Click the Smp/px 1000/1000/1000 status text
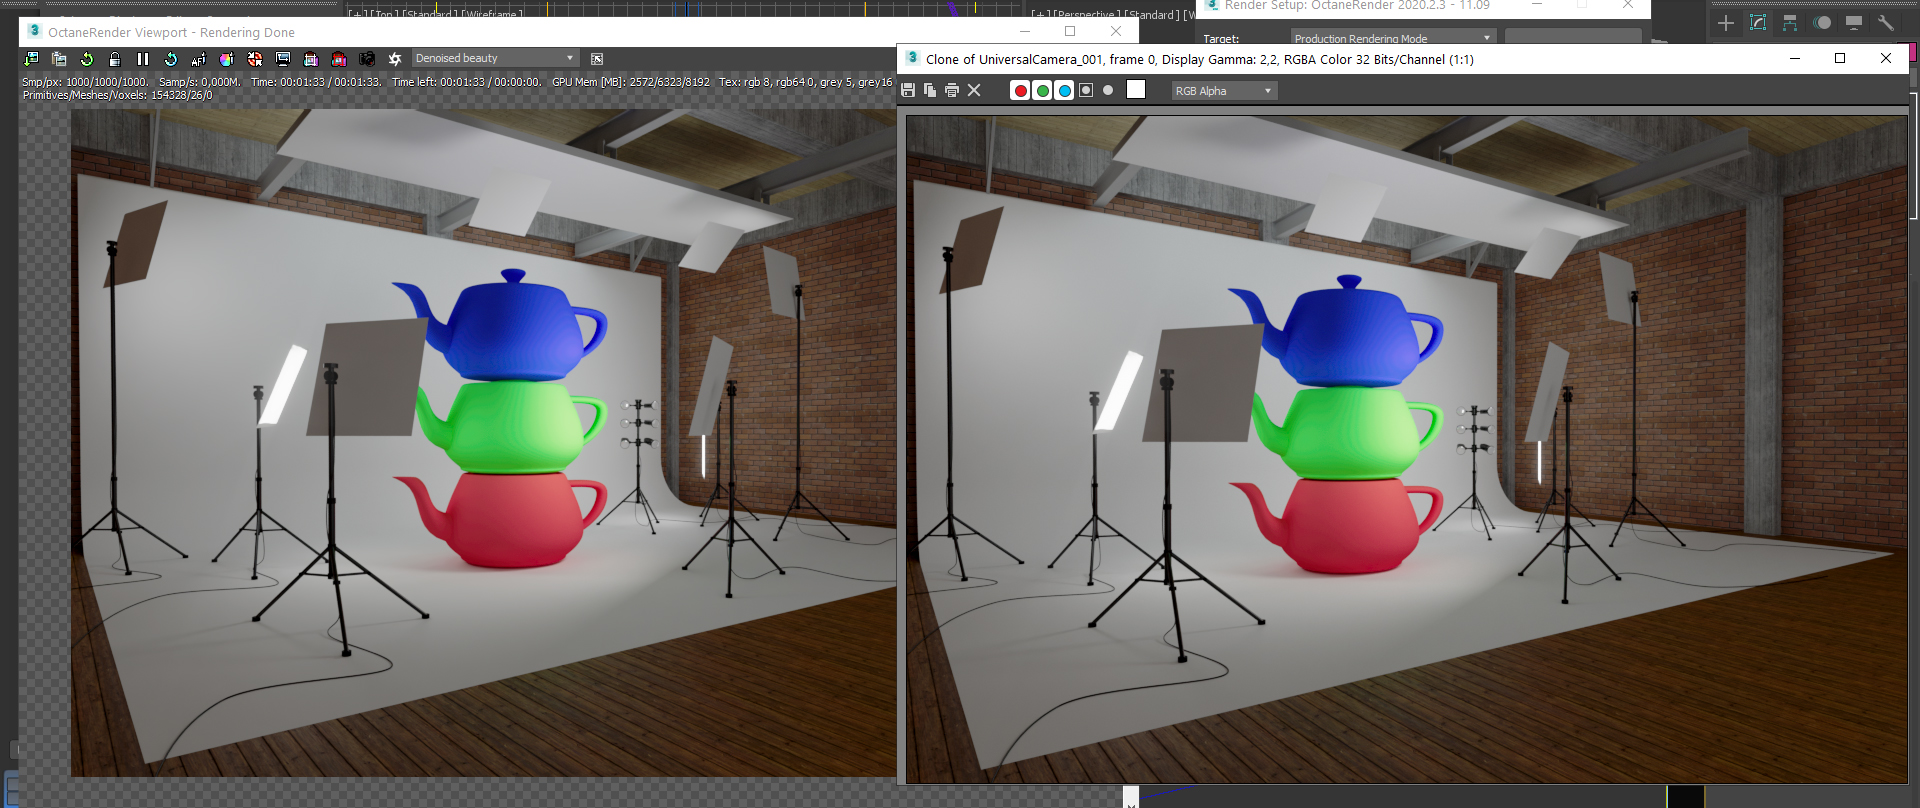 [85, 82]
